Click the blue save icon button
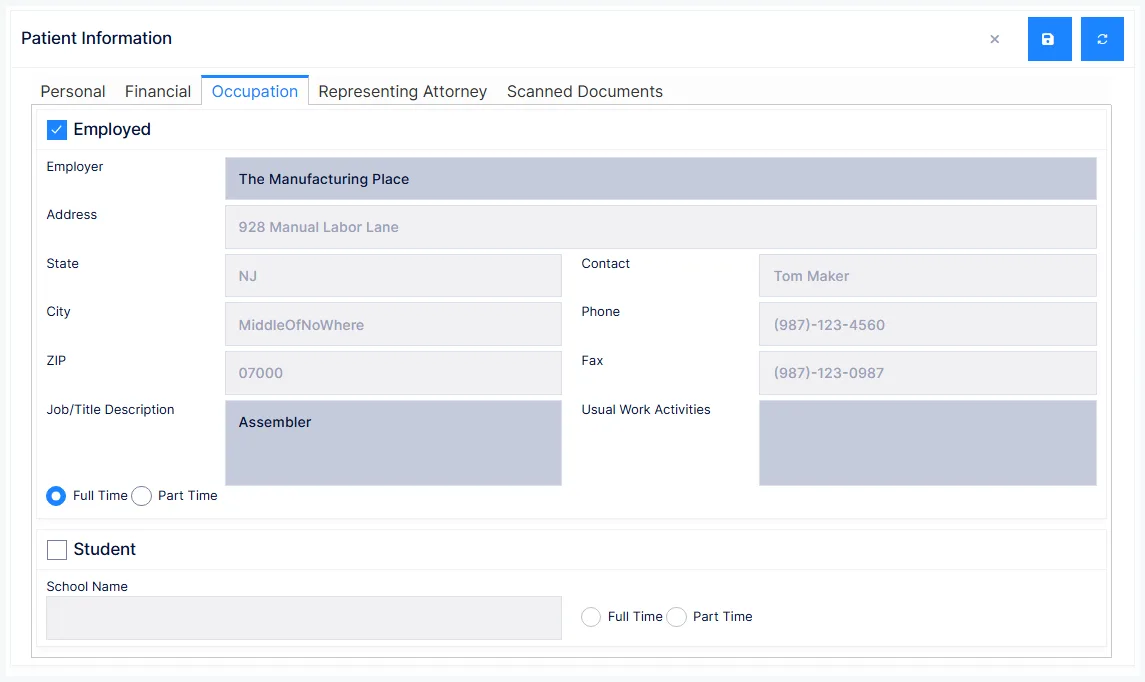The image size is (1145, 682). [1049, 39]
